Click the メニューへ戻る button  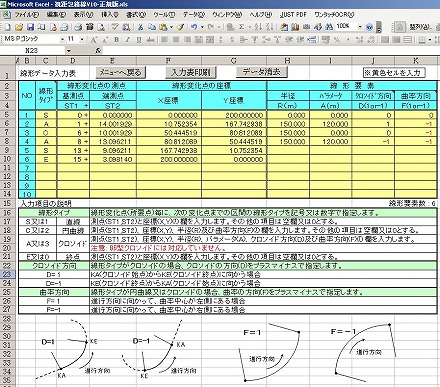(x=121, y=72)
